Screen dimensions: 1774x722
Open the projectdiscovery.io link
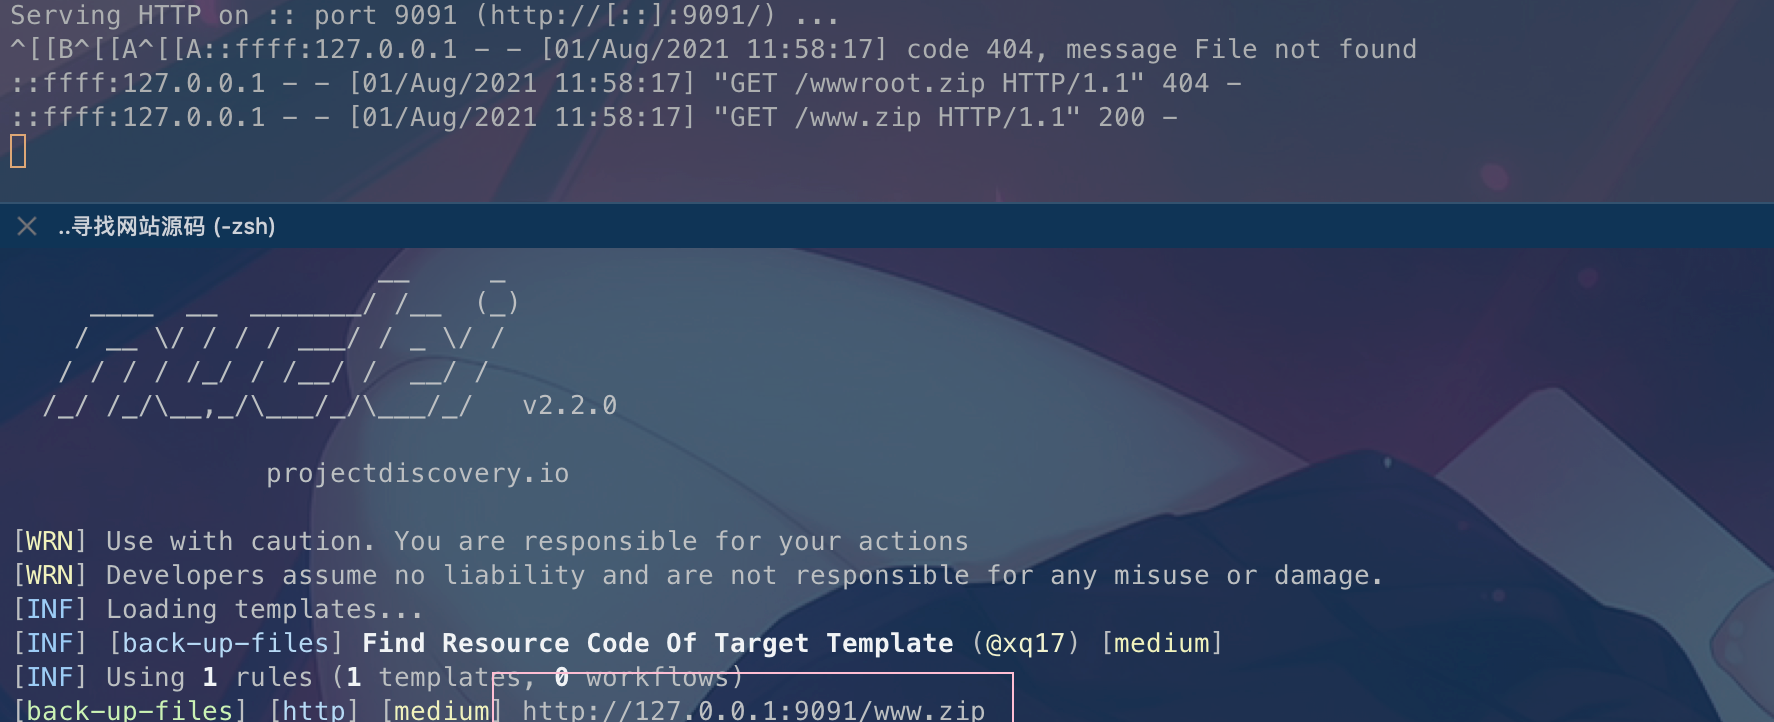pyautogui.click(x=417, y=473)
